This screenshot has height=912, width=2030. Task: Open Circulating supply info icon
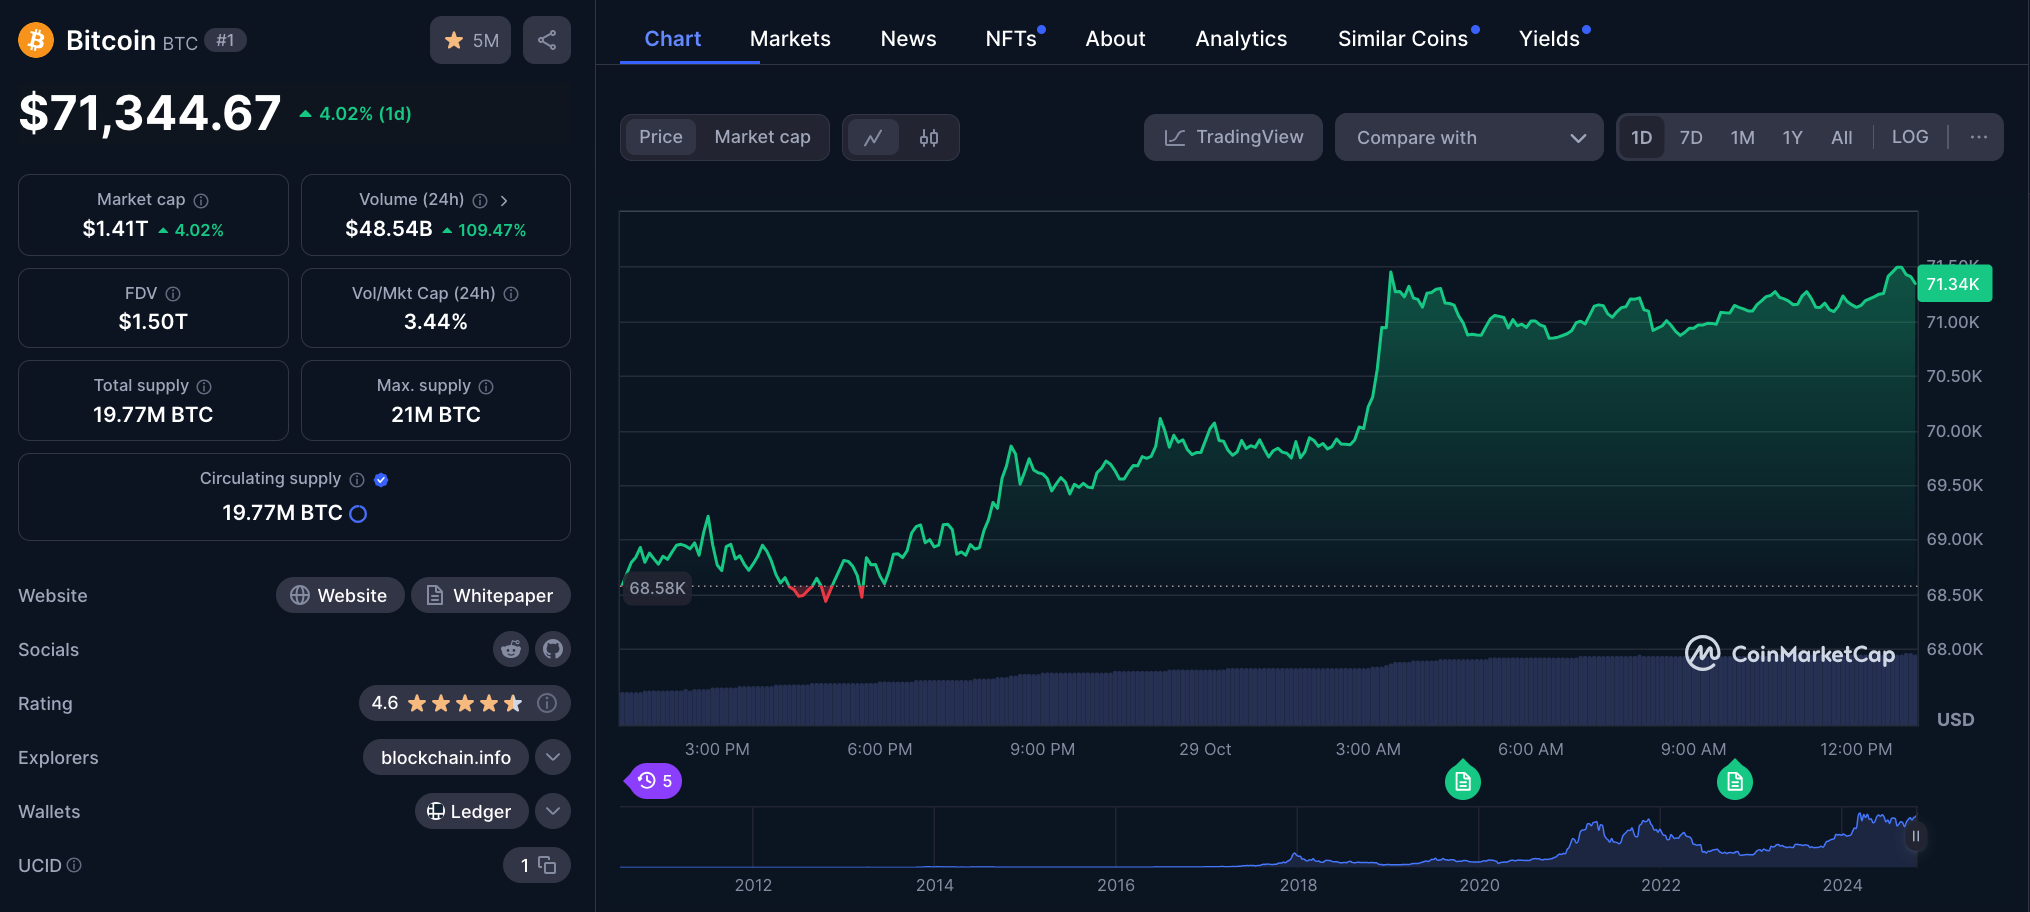click(x=357, y=480)
